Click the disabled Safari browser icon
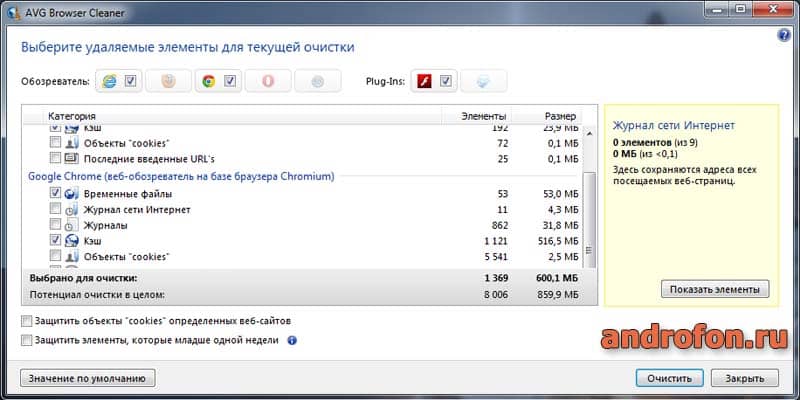This screenshot has height=400, width=800. coord(318,81)
